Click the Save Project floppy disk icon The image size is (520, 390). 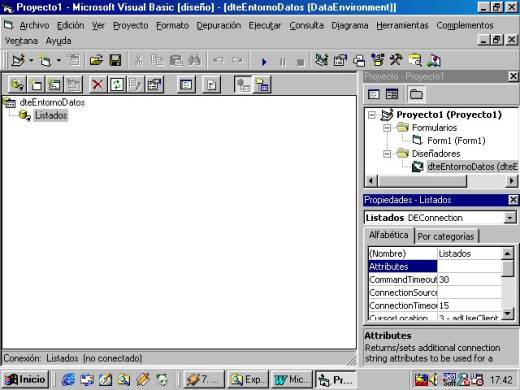point(115,60)
